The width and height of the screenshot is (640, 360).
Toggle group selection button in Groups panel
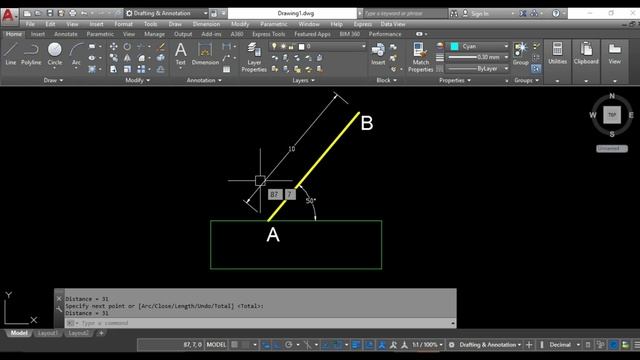536,69
